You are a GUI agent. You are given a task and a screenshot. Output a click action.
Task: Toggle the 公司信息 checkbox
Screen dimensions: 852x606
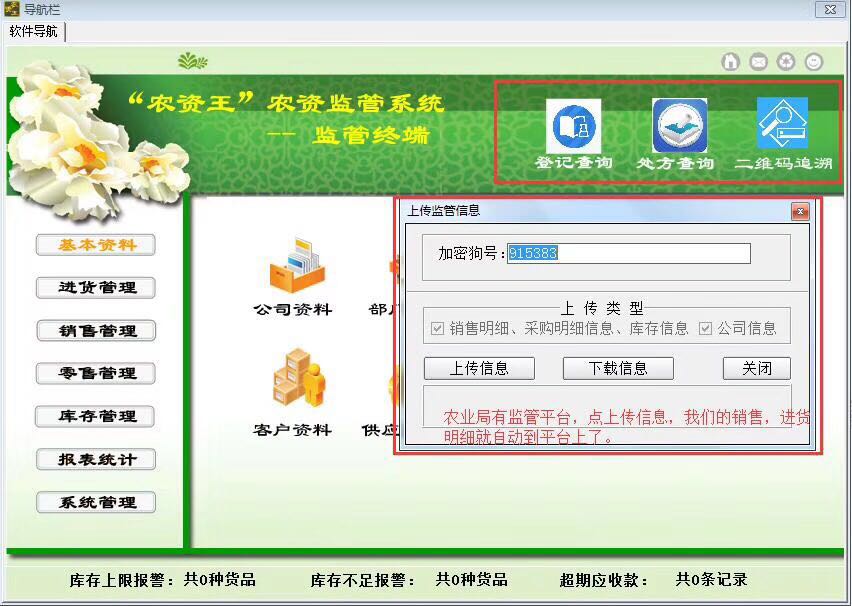[x=706, y=329]
